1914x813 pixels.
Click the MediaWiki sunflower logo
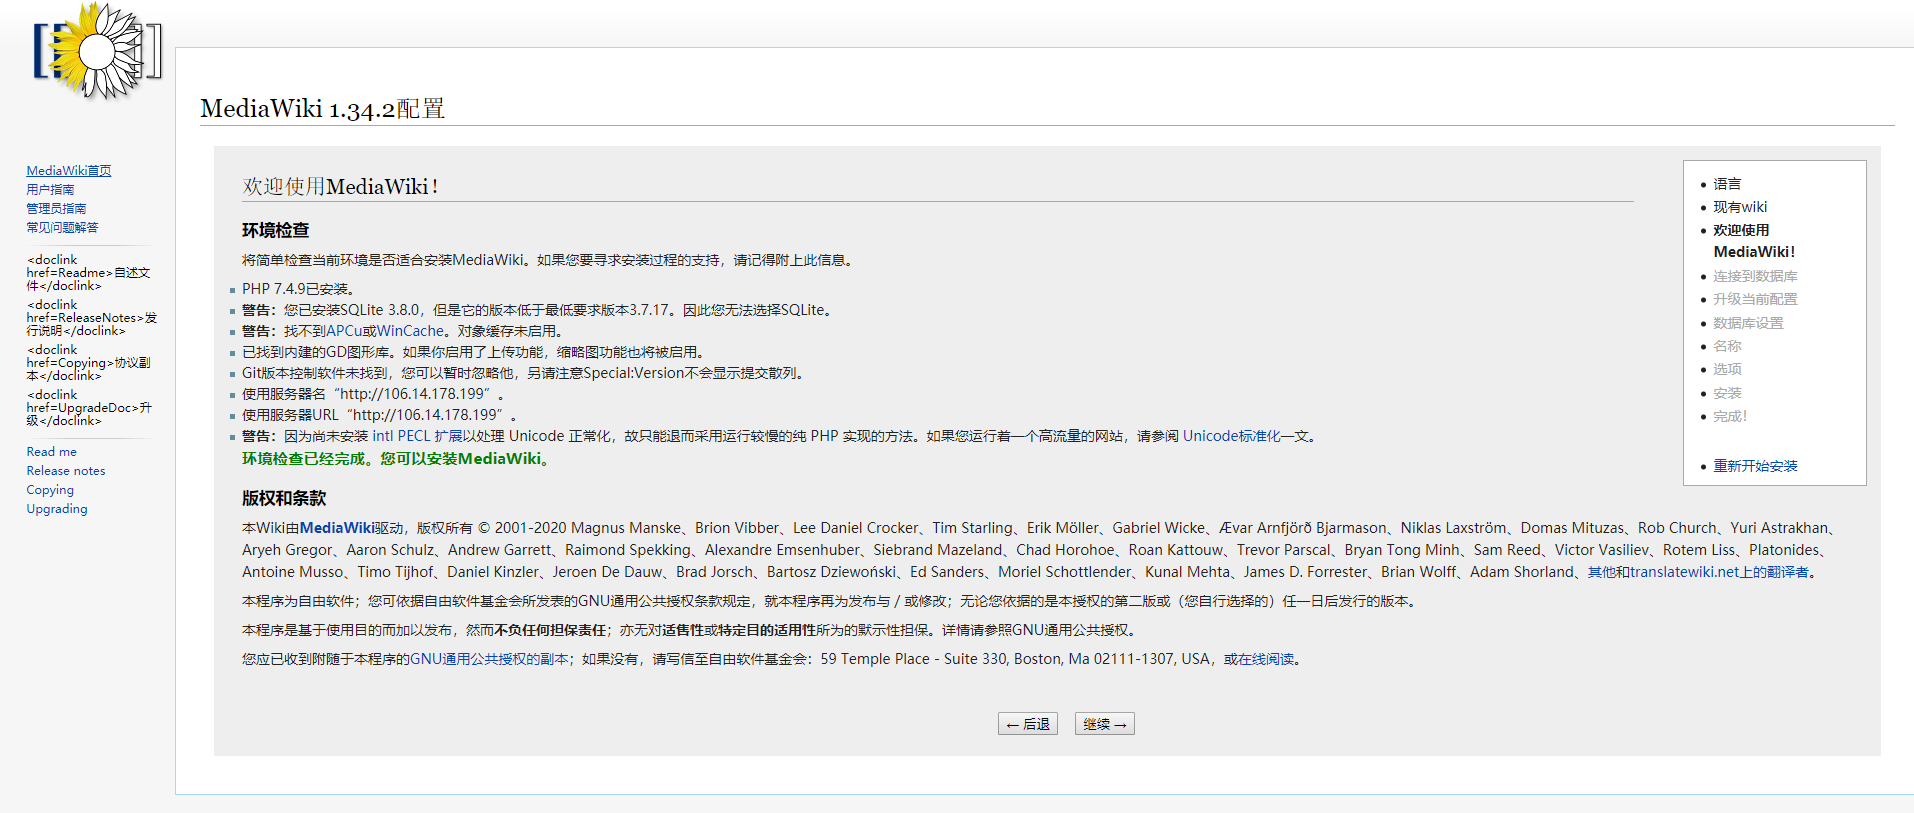tap(97, 52)
